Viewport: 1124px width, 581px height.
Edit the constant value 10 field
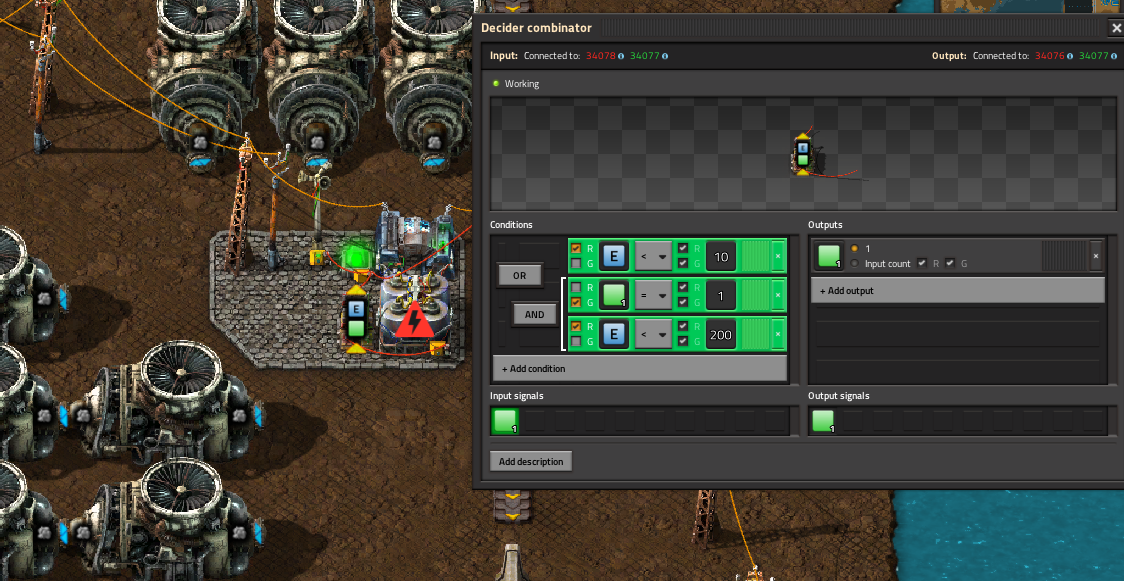(x=721, y=256)
